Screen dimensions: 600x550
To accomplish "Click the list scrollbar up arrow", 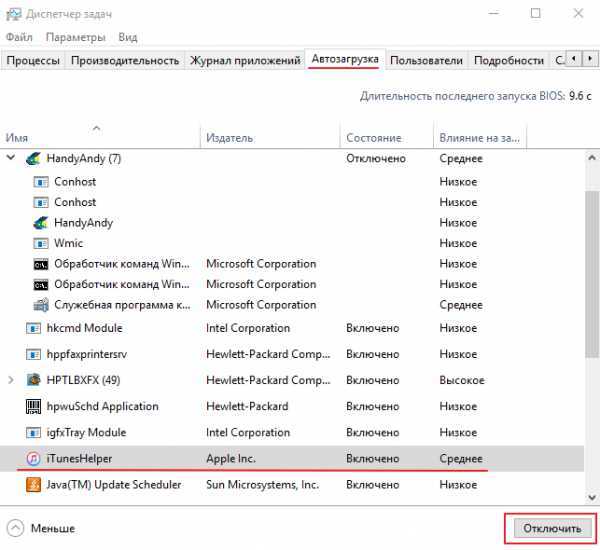I will click(x=592, y=158).
